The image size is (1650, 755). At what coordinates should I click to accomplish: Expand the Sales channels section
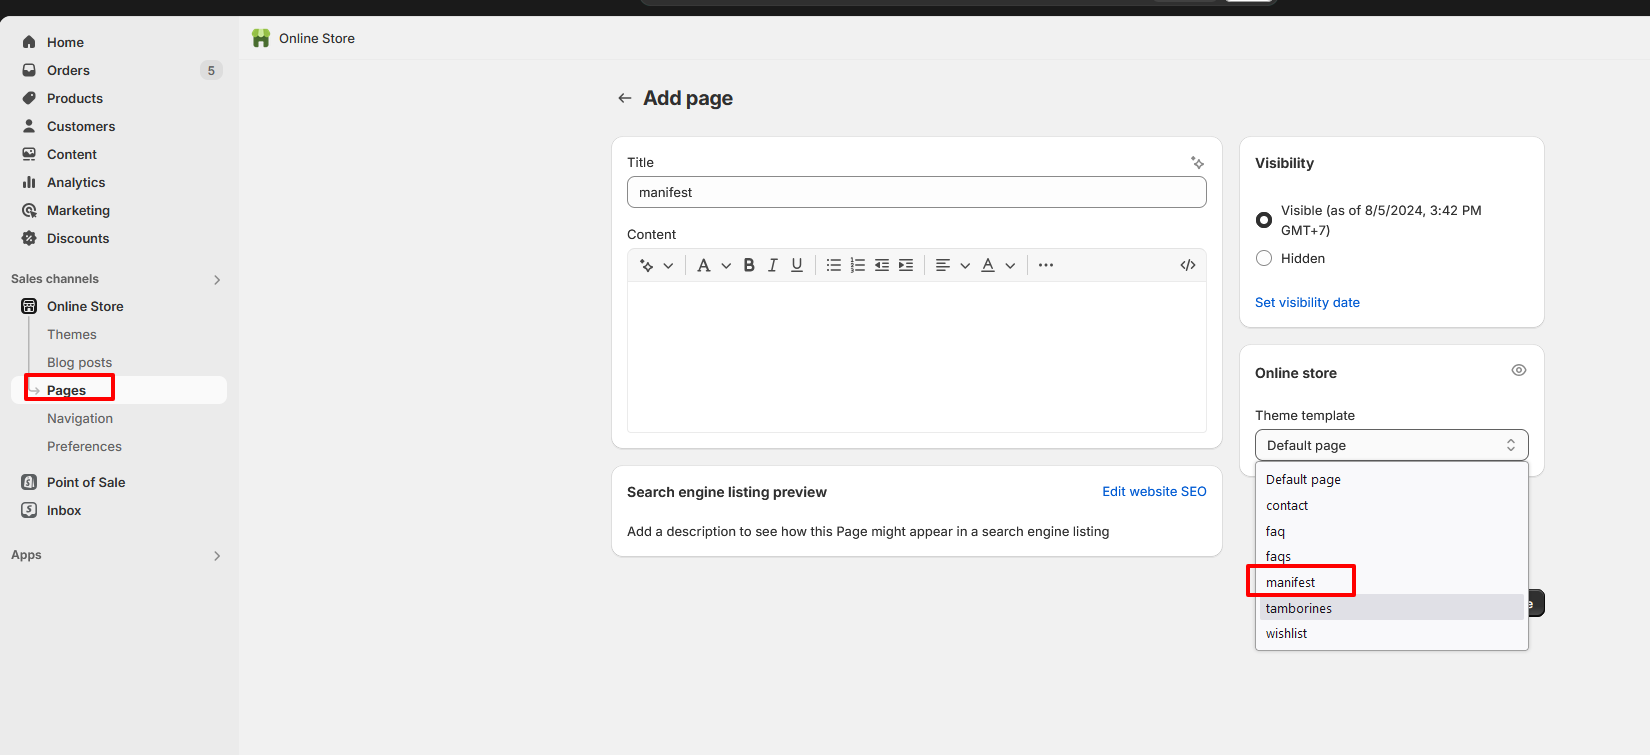217,279
